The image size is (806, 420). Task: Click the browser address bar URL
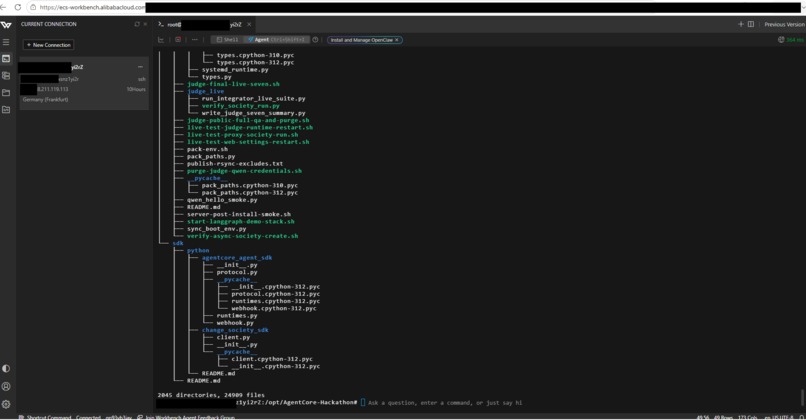point(93,7)
